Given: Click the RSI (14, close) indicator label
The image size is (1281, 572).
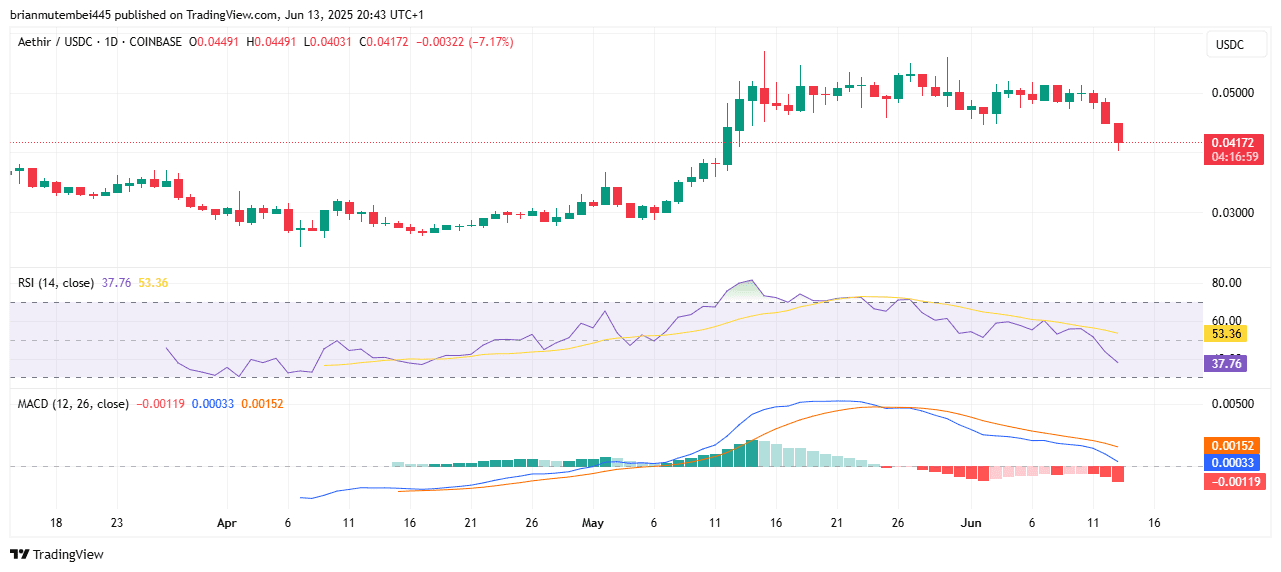Looking at the screenshot, I should 56,283.
